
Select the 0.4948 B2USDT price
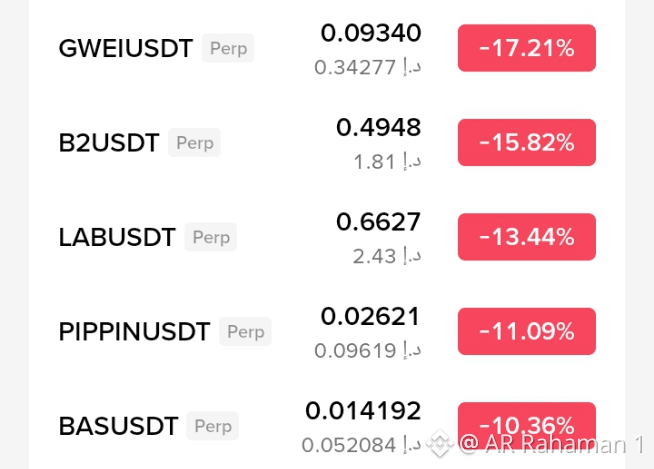coord(379,127)
